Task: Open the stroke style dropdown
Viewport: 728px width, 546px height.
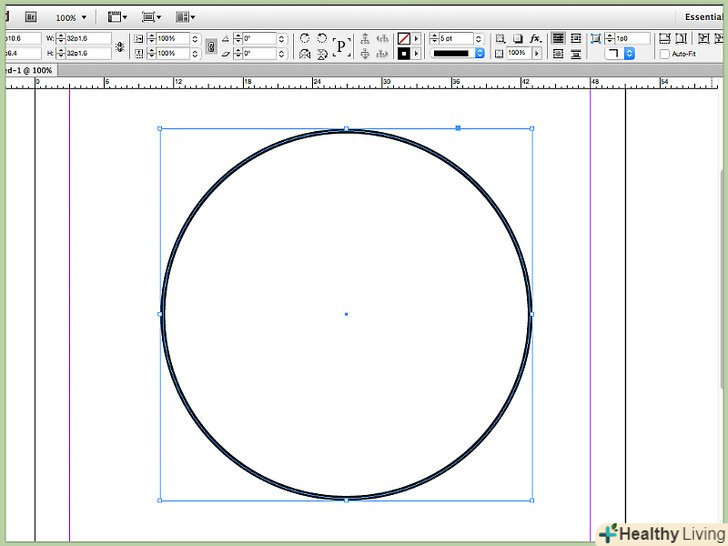Action: tap(458, 53)
